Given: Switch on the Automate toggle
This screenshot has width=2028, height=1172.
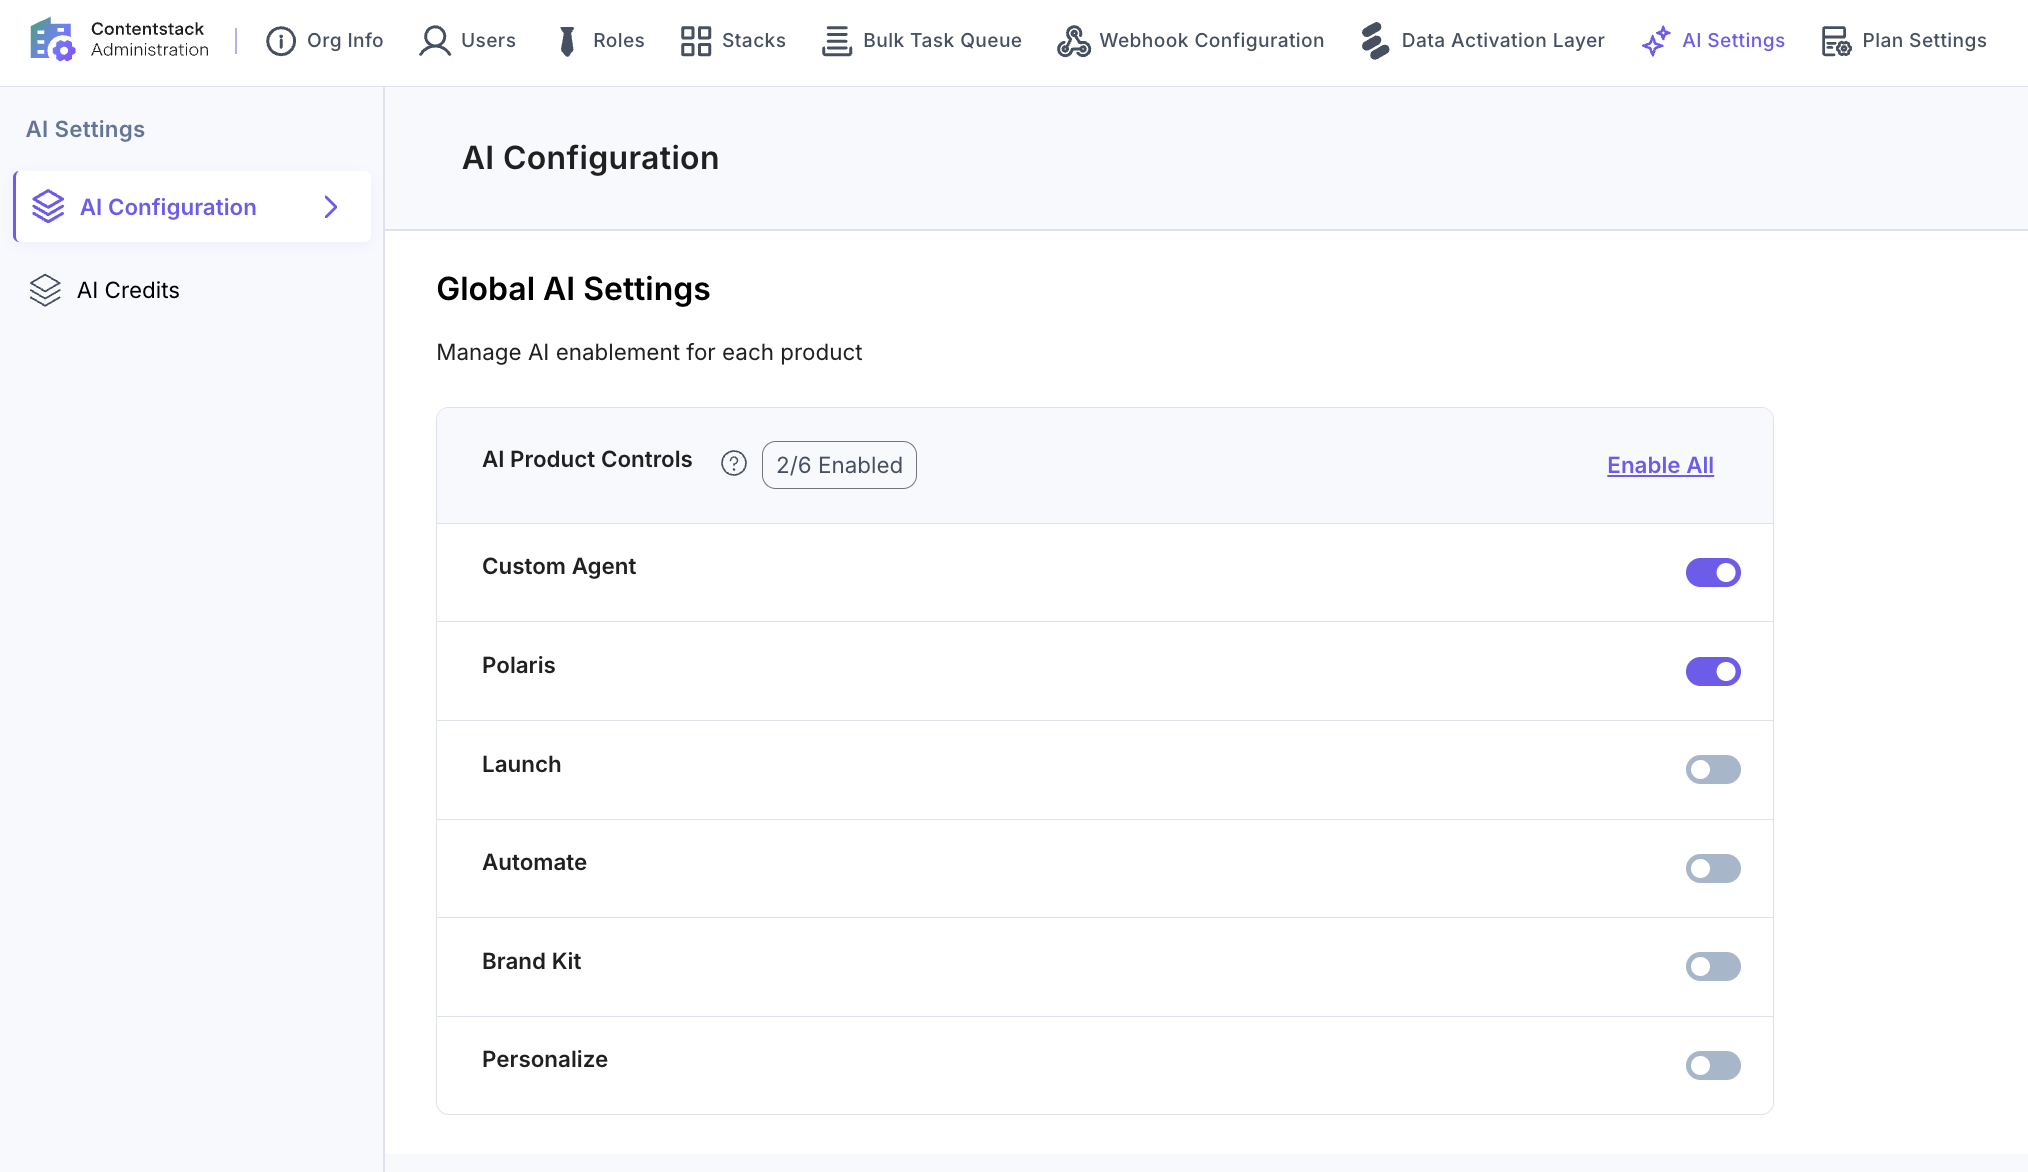Looking at the screenshot, I should (1713, 868).
